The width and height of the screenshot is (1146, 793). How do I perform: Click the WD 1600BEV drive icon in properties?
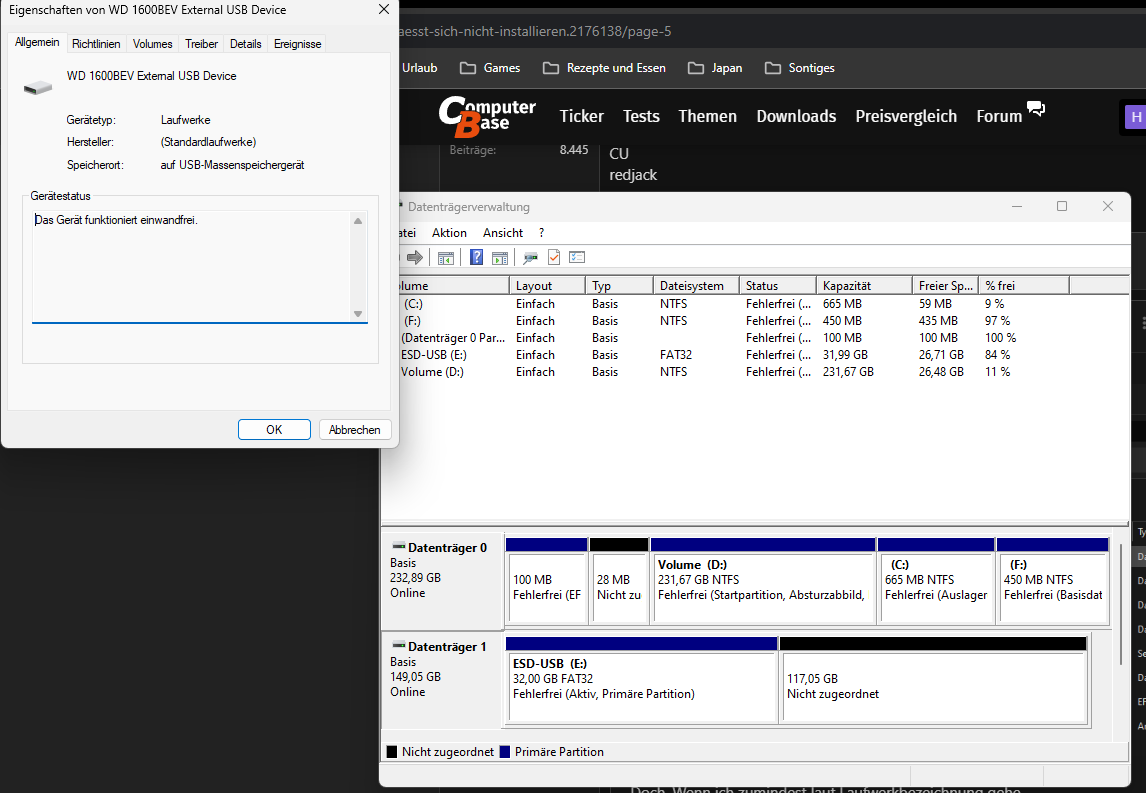38,88
